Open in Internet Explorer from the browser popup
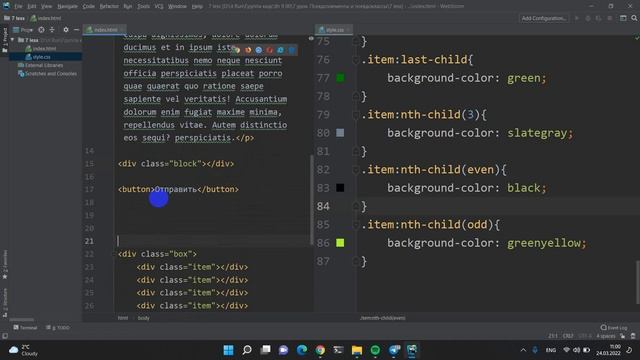The image size is (640, 360). pyautogui.click(x=280, y=50)
